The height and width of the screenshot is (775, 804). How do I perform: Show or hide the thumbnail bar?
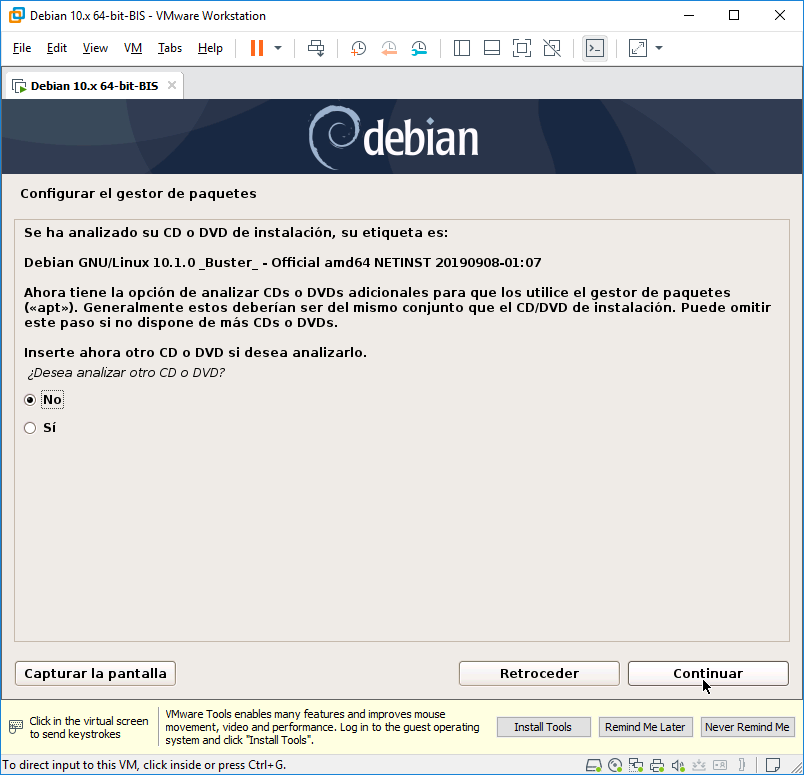[492, 48]
